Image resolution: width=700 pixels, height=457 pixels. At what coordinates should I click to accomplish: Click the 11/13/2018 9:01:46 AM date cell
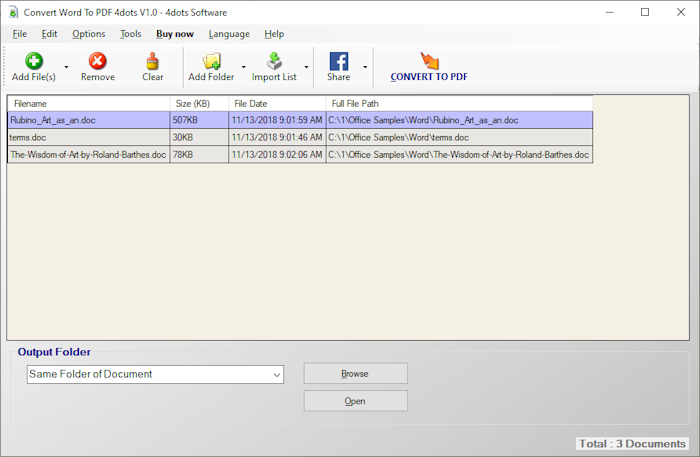tap(277, 137)
